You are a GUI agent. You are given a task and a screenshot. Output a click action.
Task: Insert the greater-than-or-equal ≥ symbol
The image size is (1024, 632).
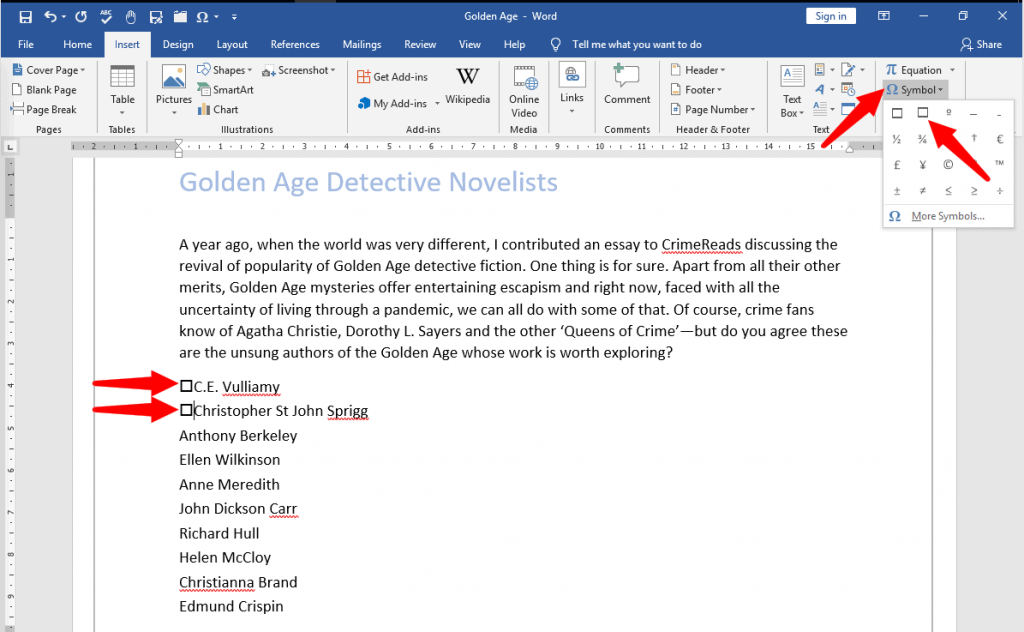974,191
